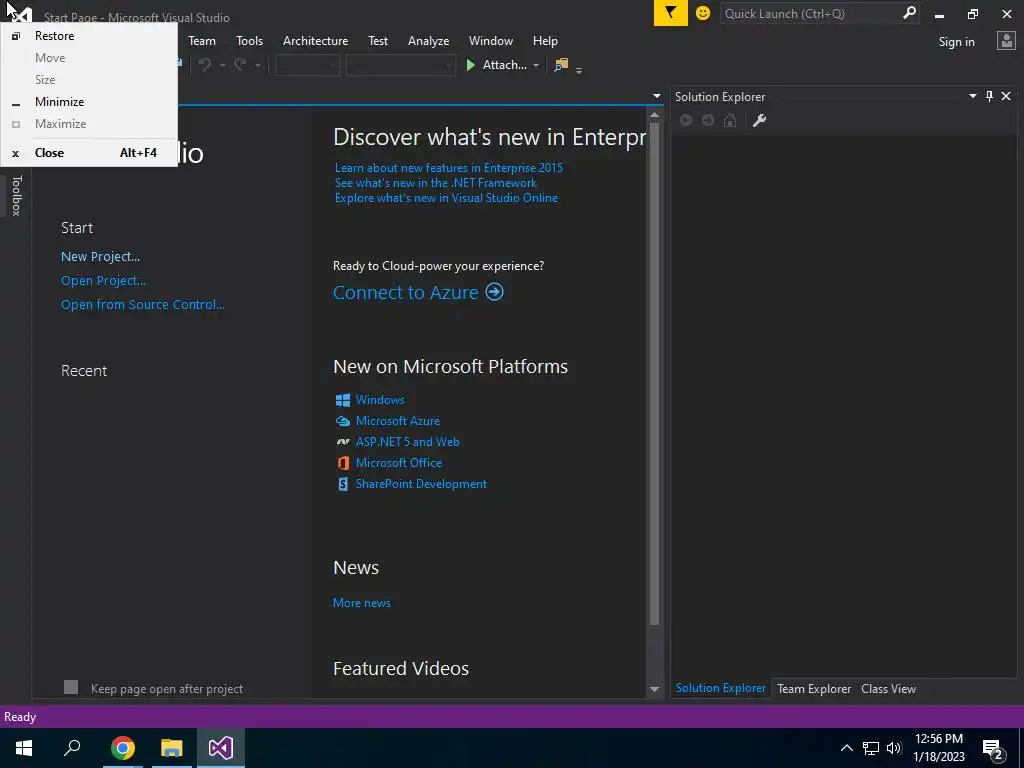This screenshot has height=768, width=1024.
Task: Open the Tools menu
Action: (249, 40)
